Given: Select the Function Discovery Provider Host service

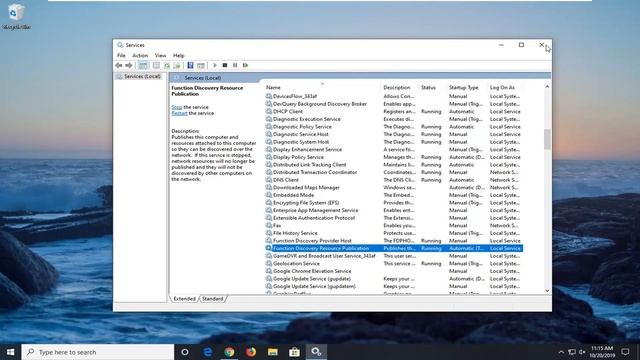Looking at the screenshot, I should 394,241.
